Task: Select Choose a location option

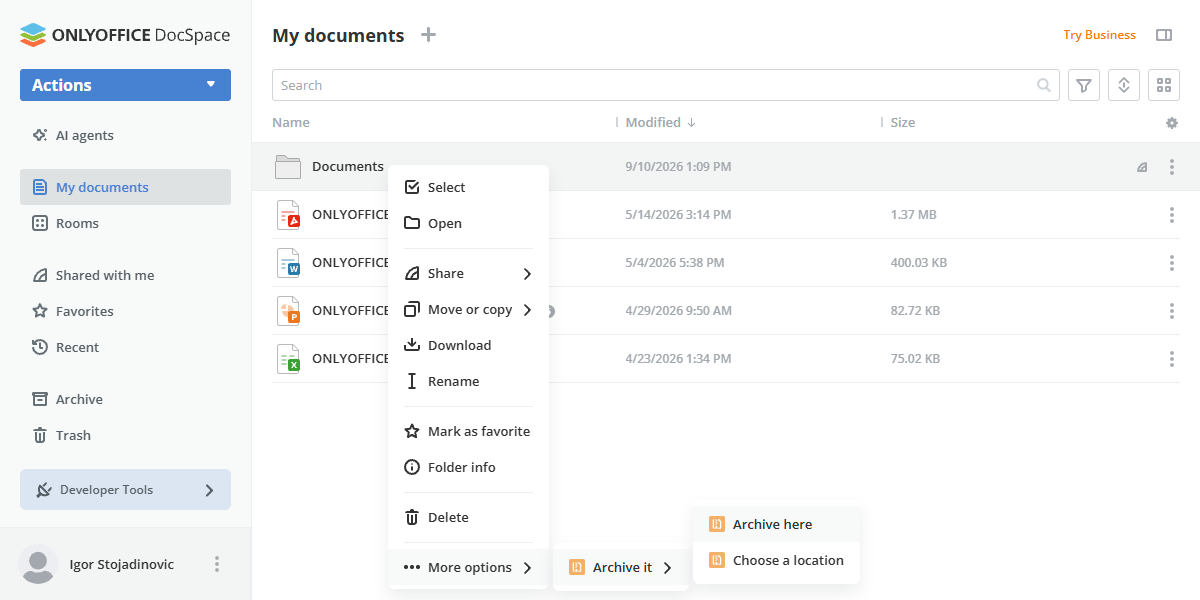Action: click(x=776, y=560)
